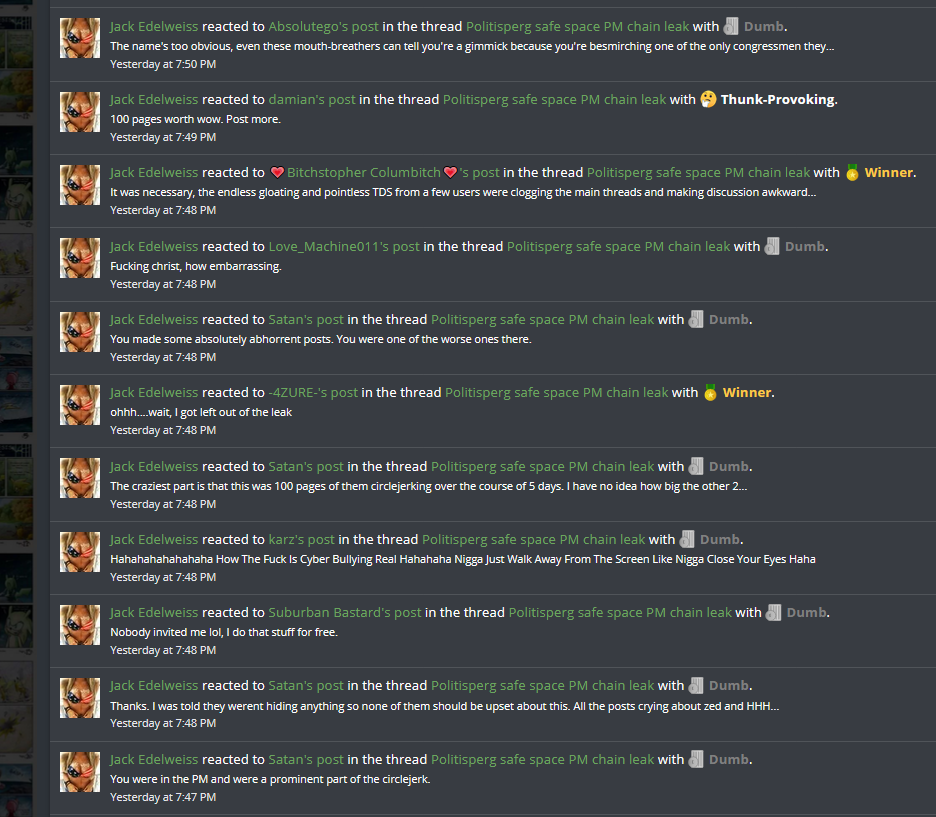936x817 pixels.
Task: Click the Dumb icon on the Love_Machine011 entry
Action: [x=772, y=246]
